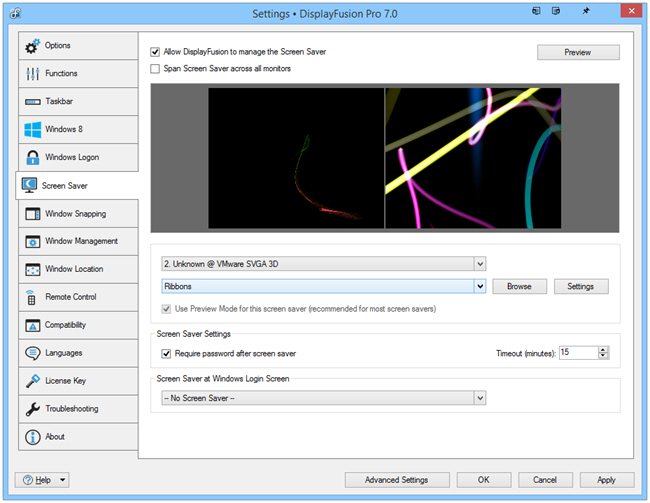
Task: Click the Options gear icon
Action: pyautogui.click(x=33, y=46)
